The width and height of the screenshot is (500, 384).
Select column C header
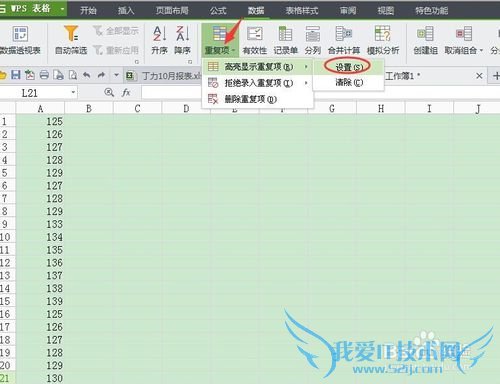click(x=137, y=109)
